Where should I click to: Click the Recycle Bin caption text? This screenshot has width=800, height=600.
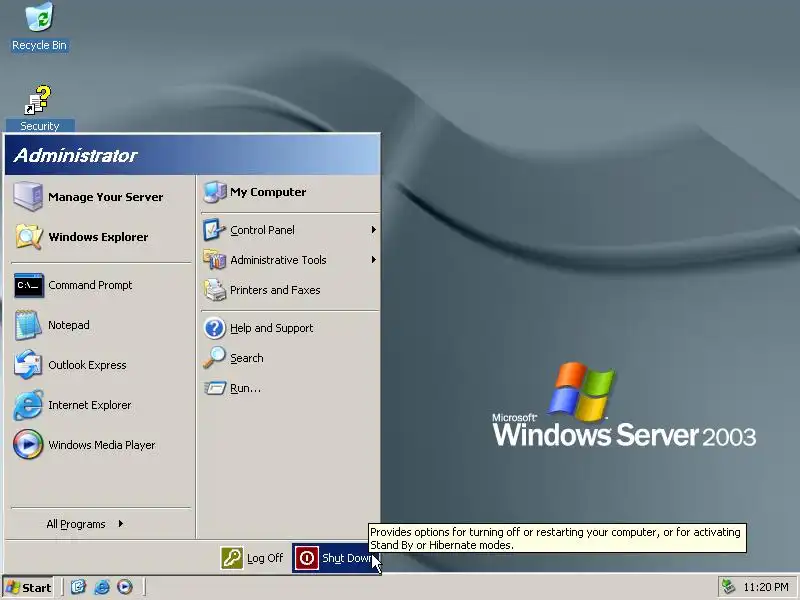(x=39, y=45)
